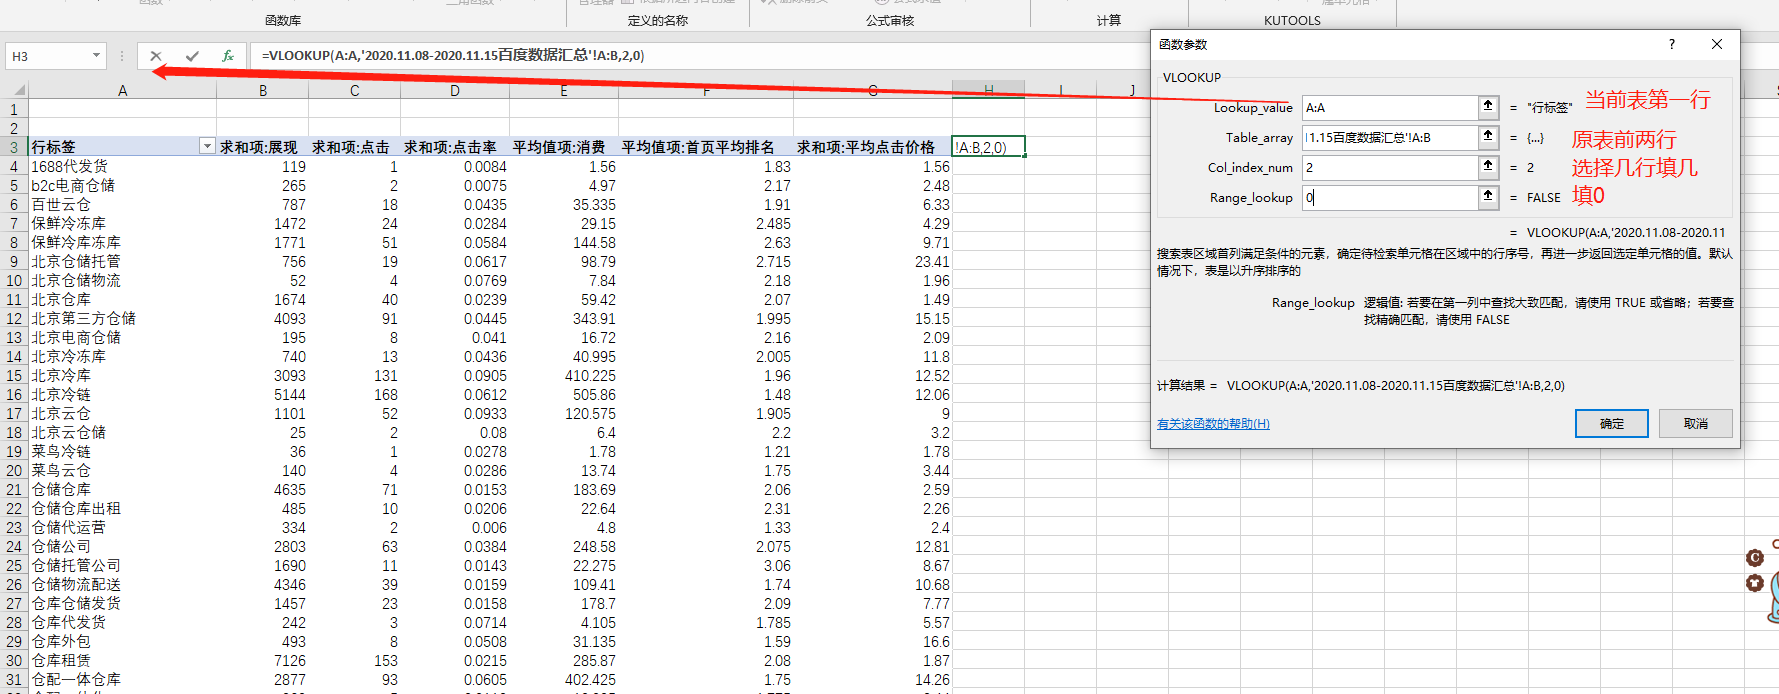The height and width of the screenshot is (694, 1779).
Task: Select the cell containing 北京冷链
Action: (x=61, y=395)
